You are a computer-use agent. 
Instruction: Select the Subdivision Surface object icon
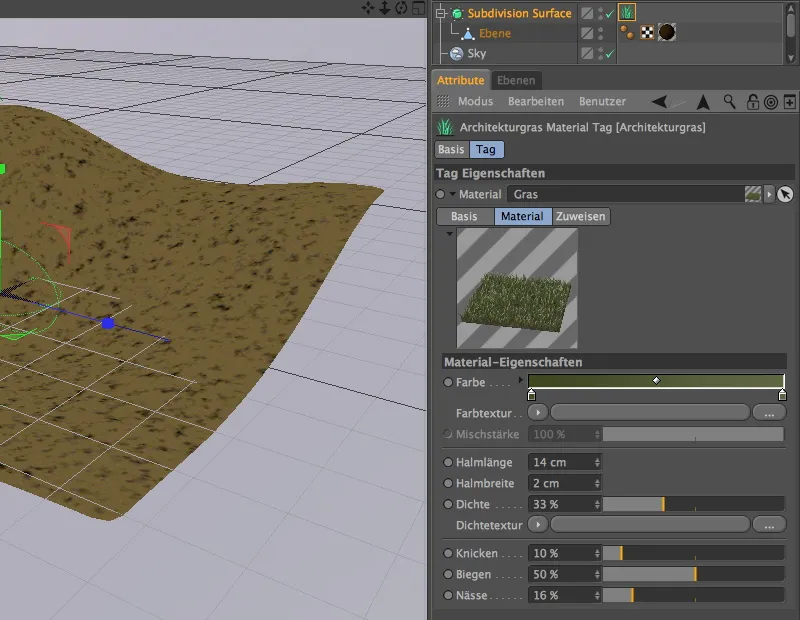point(458,11)
